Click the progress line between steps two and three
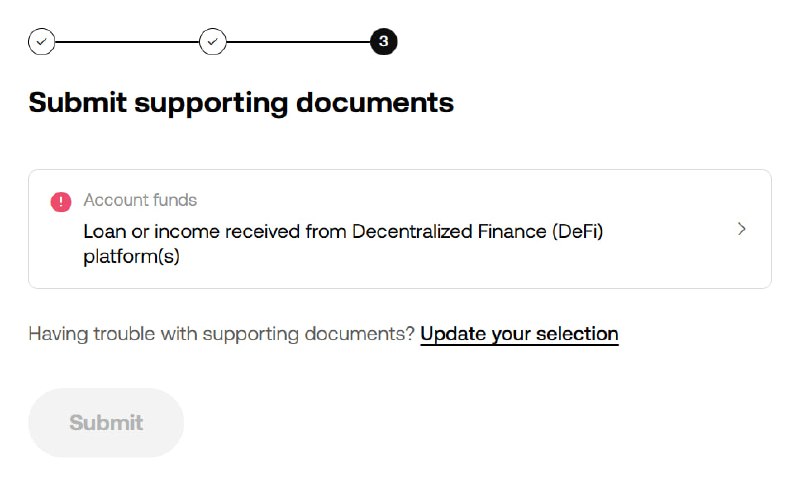This screenshot has height=479, width=800. coord(298,42)
